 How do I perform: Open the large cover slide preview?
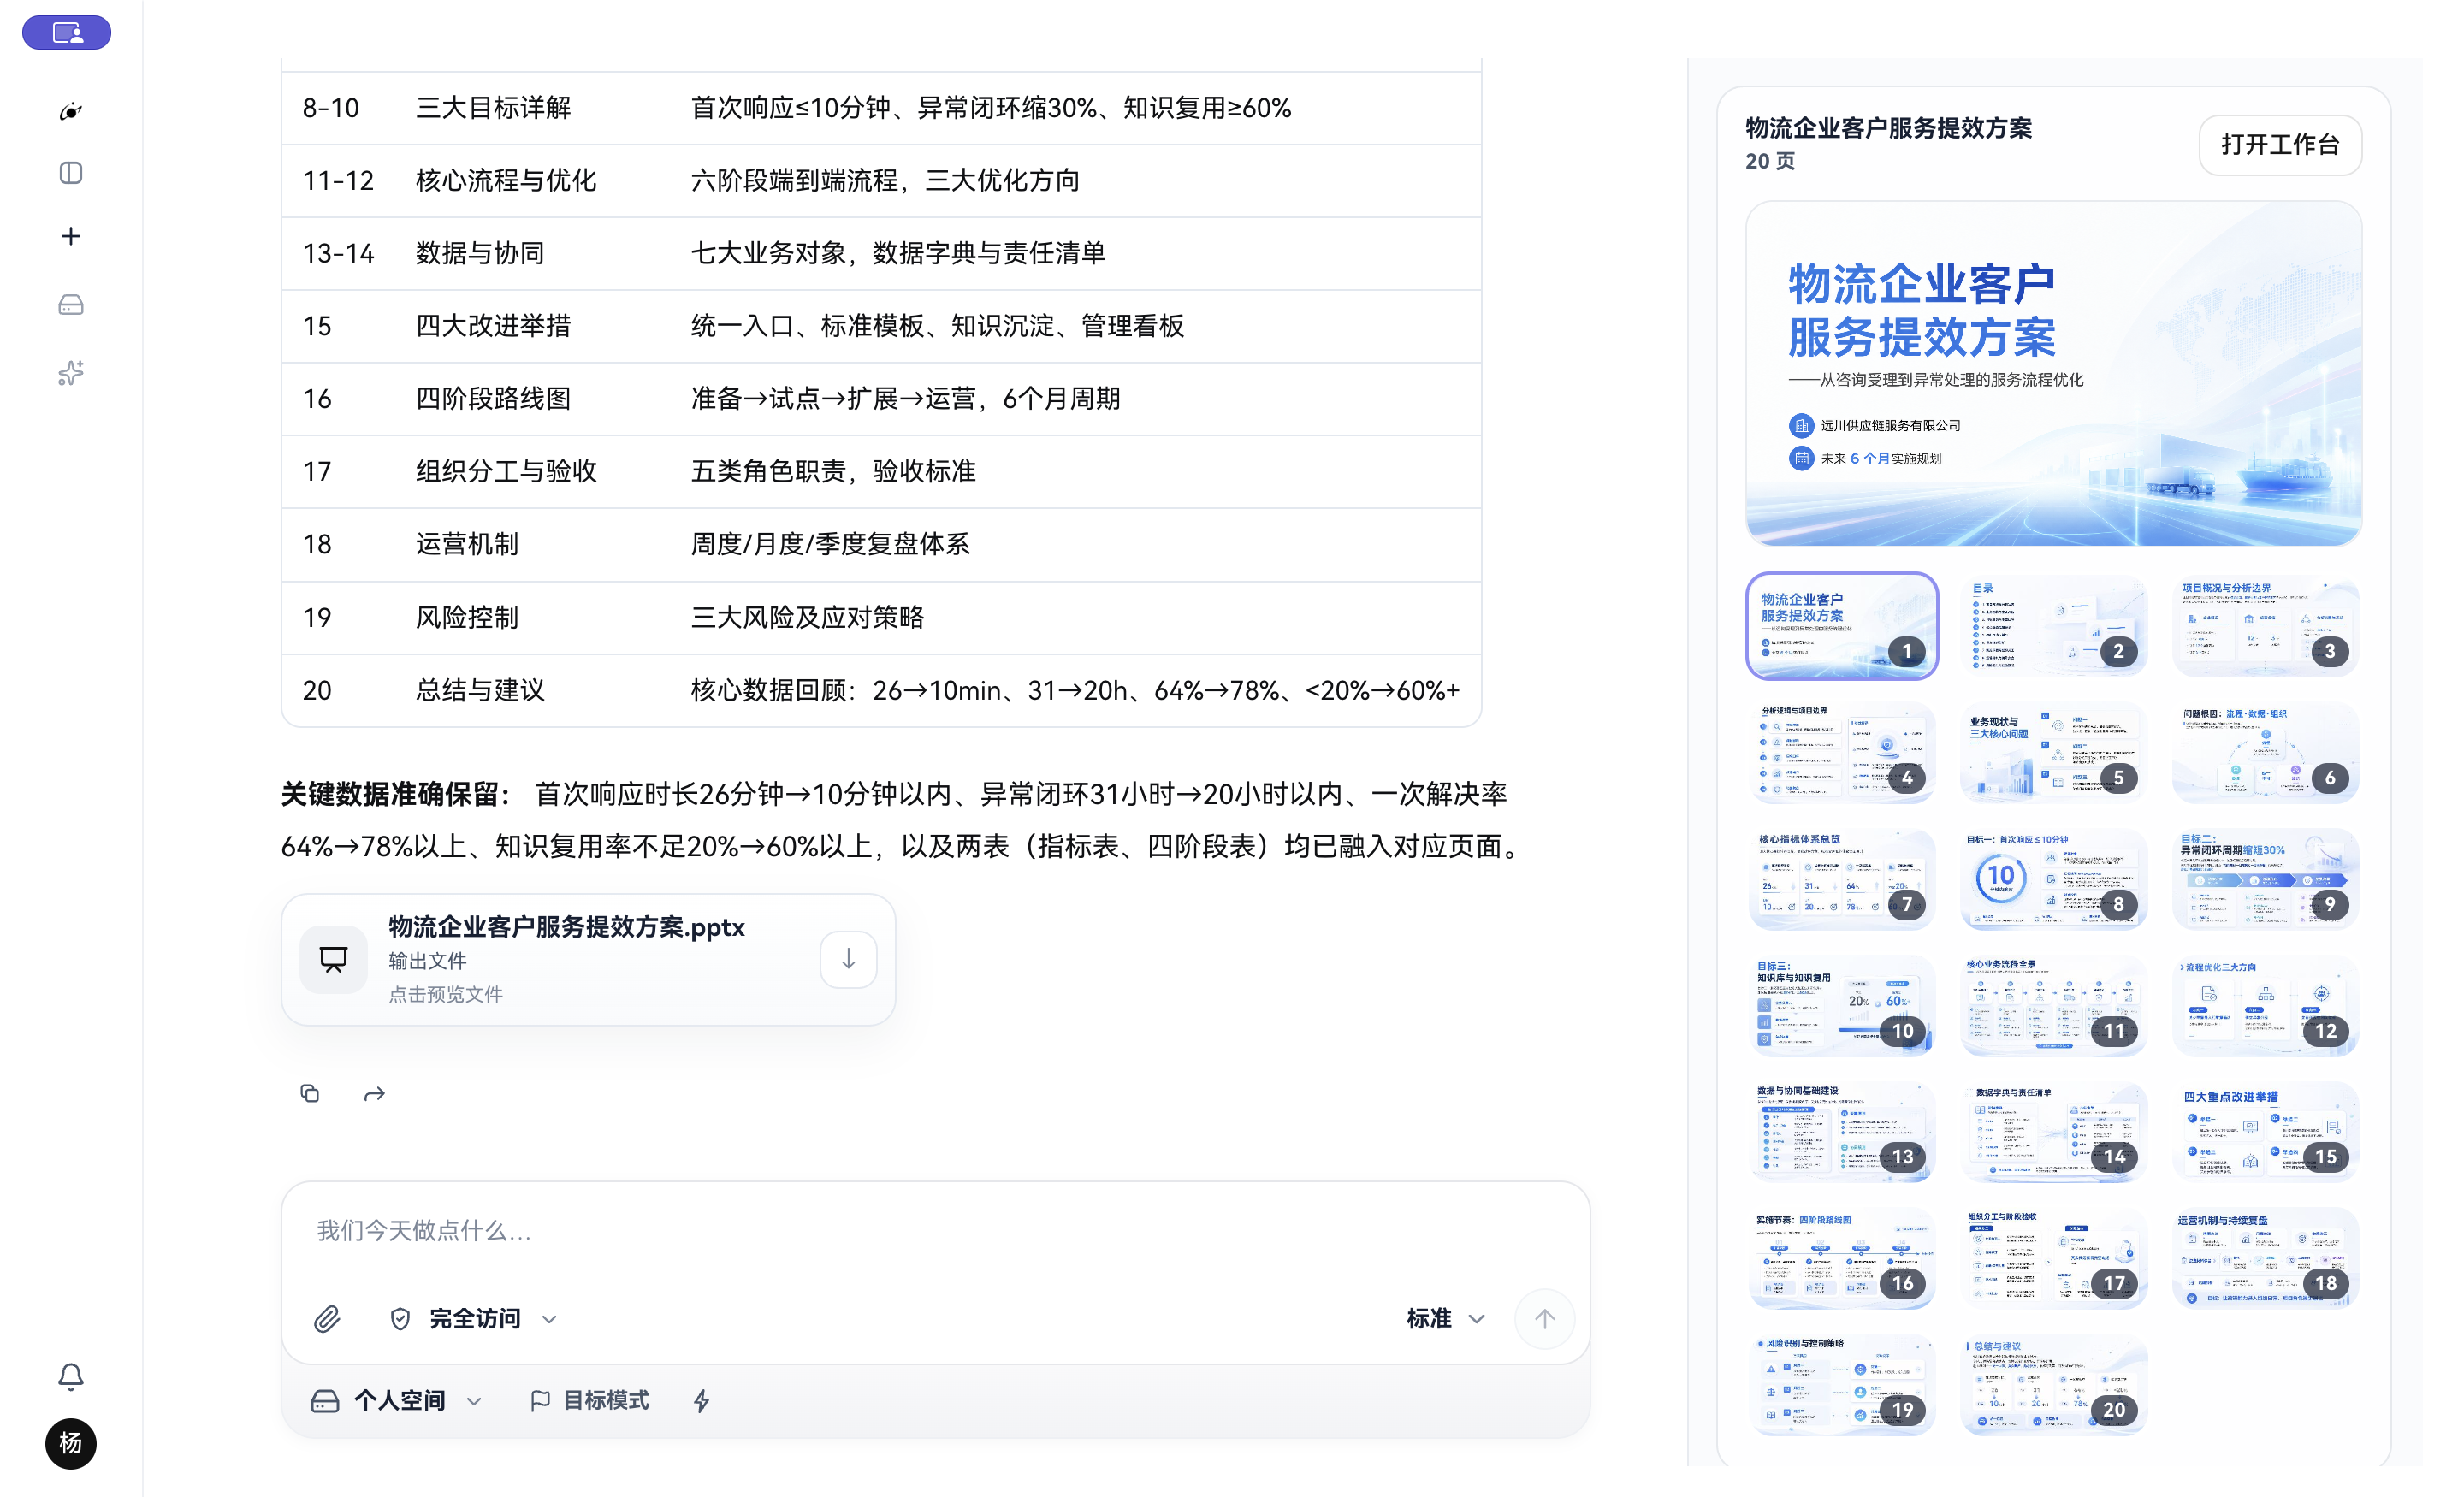click(x=2053, y=373)
